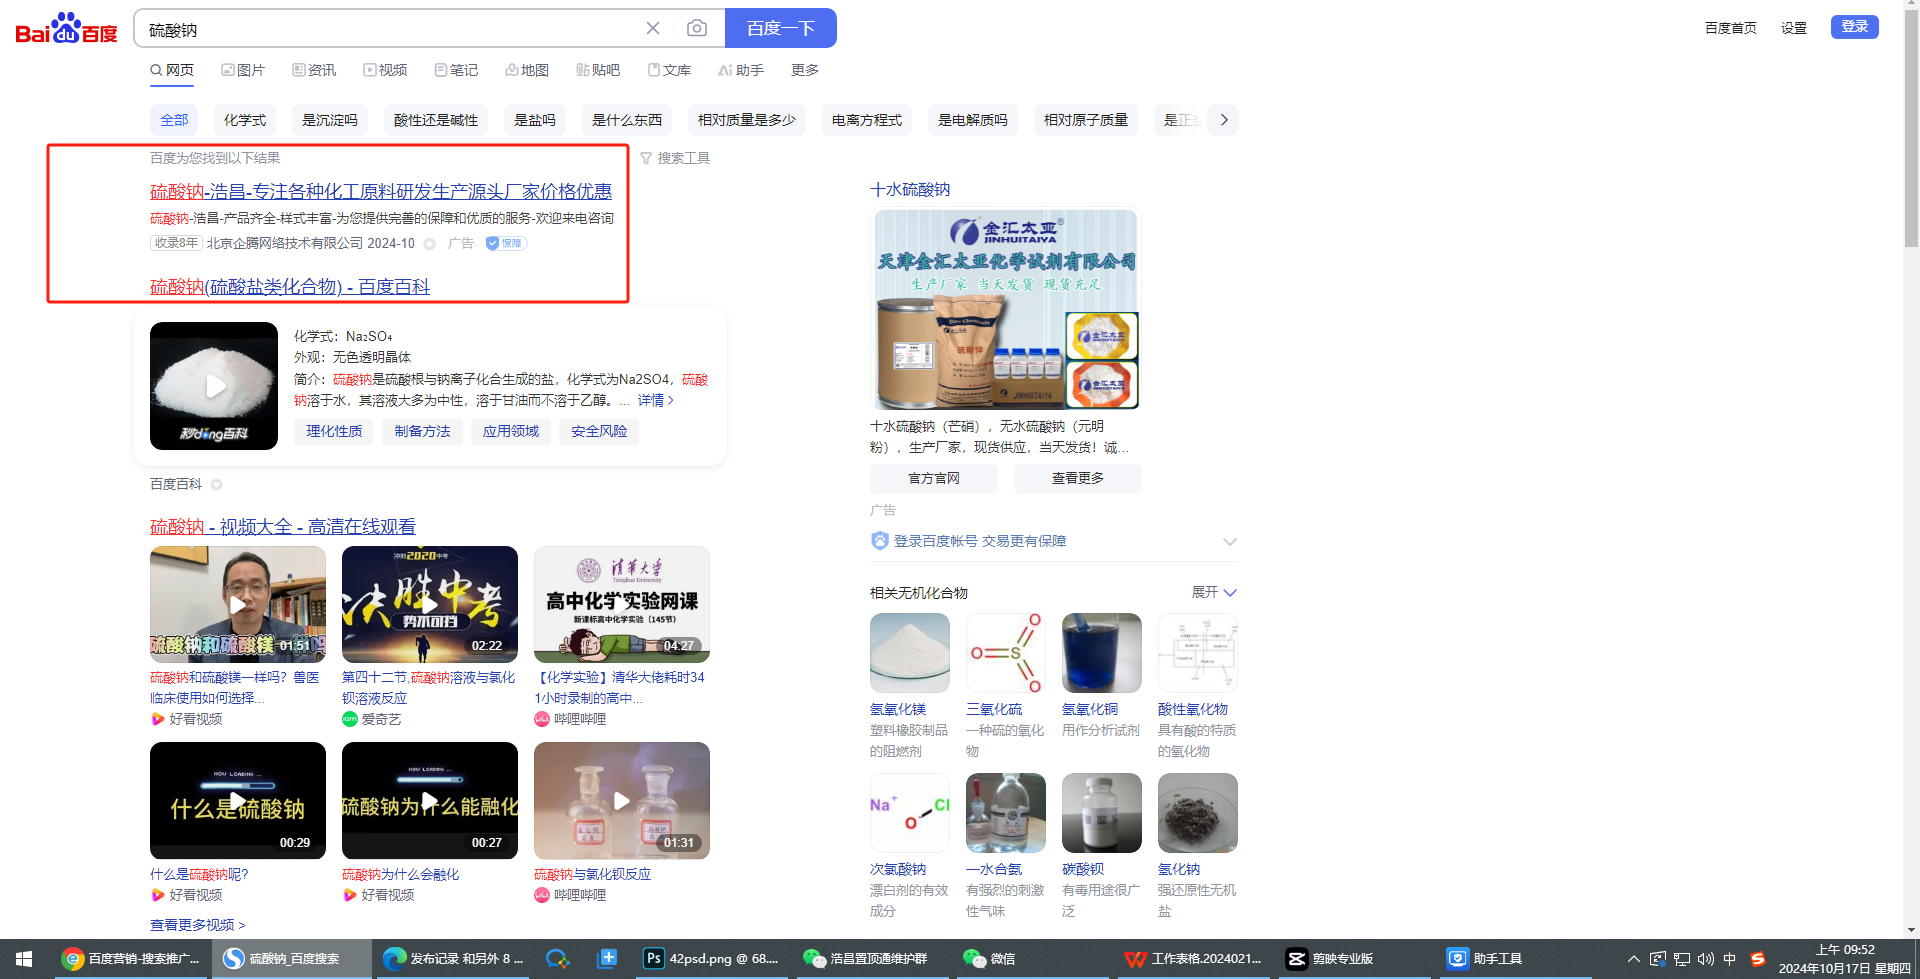Switch to the 资讯 tab
This screenshot has width=1920, height=979.
pyautogui.click(x=314, y=70)
